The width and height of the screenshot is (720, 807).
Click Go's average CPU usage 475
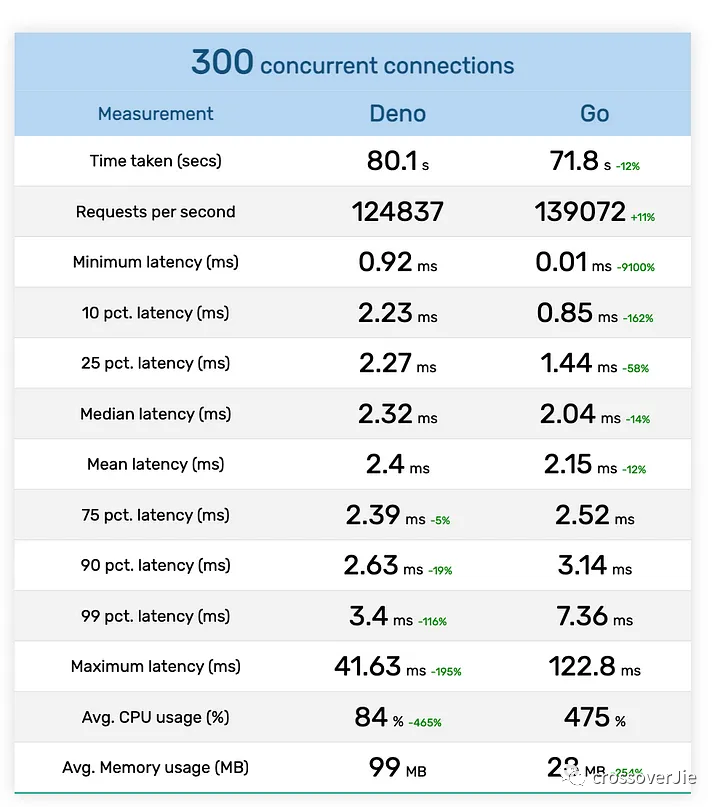click(587, 716)
